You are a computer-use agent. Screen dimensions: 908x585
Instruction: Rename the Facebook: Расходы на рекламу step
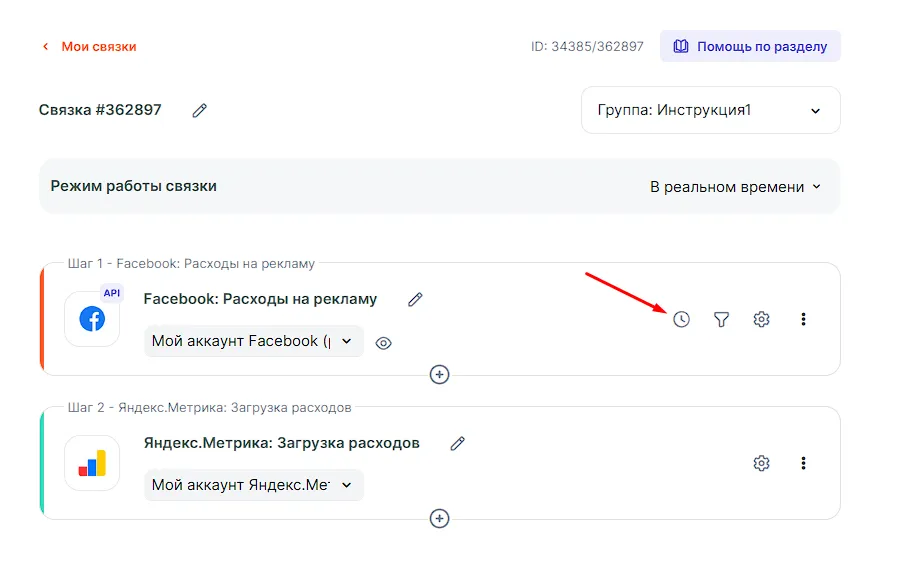415,299
